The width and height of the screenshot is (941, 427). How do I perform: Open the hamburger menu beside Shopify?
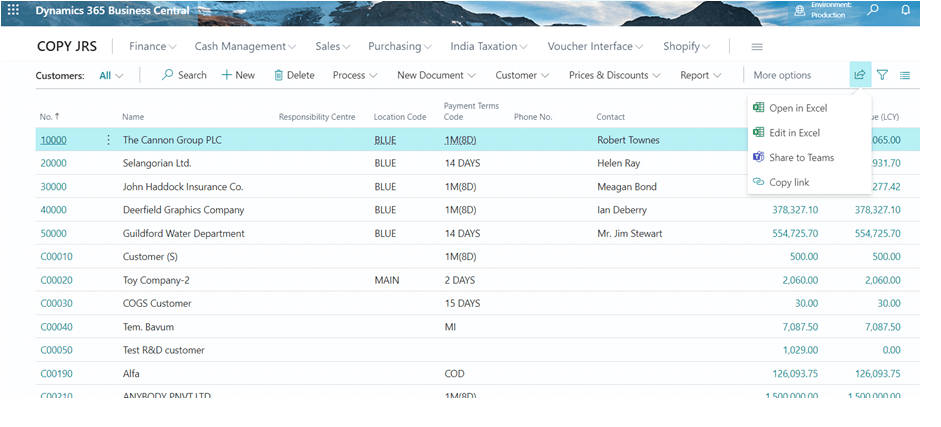[757, 47]
